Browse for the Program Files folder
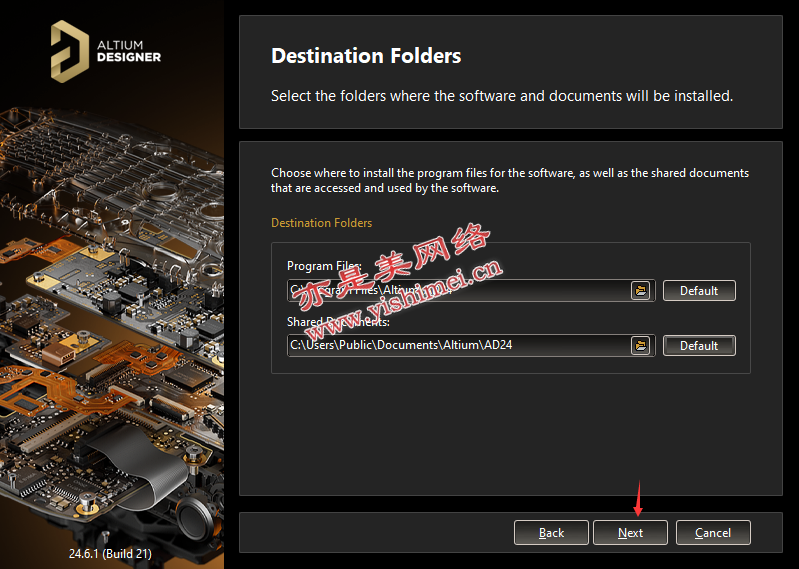This screenshot has width=799, height=569. pyautogui.click(x=641, y=290)
